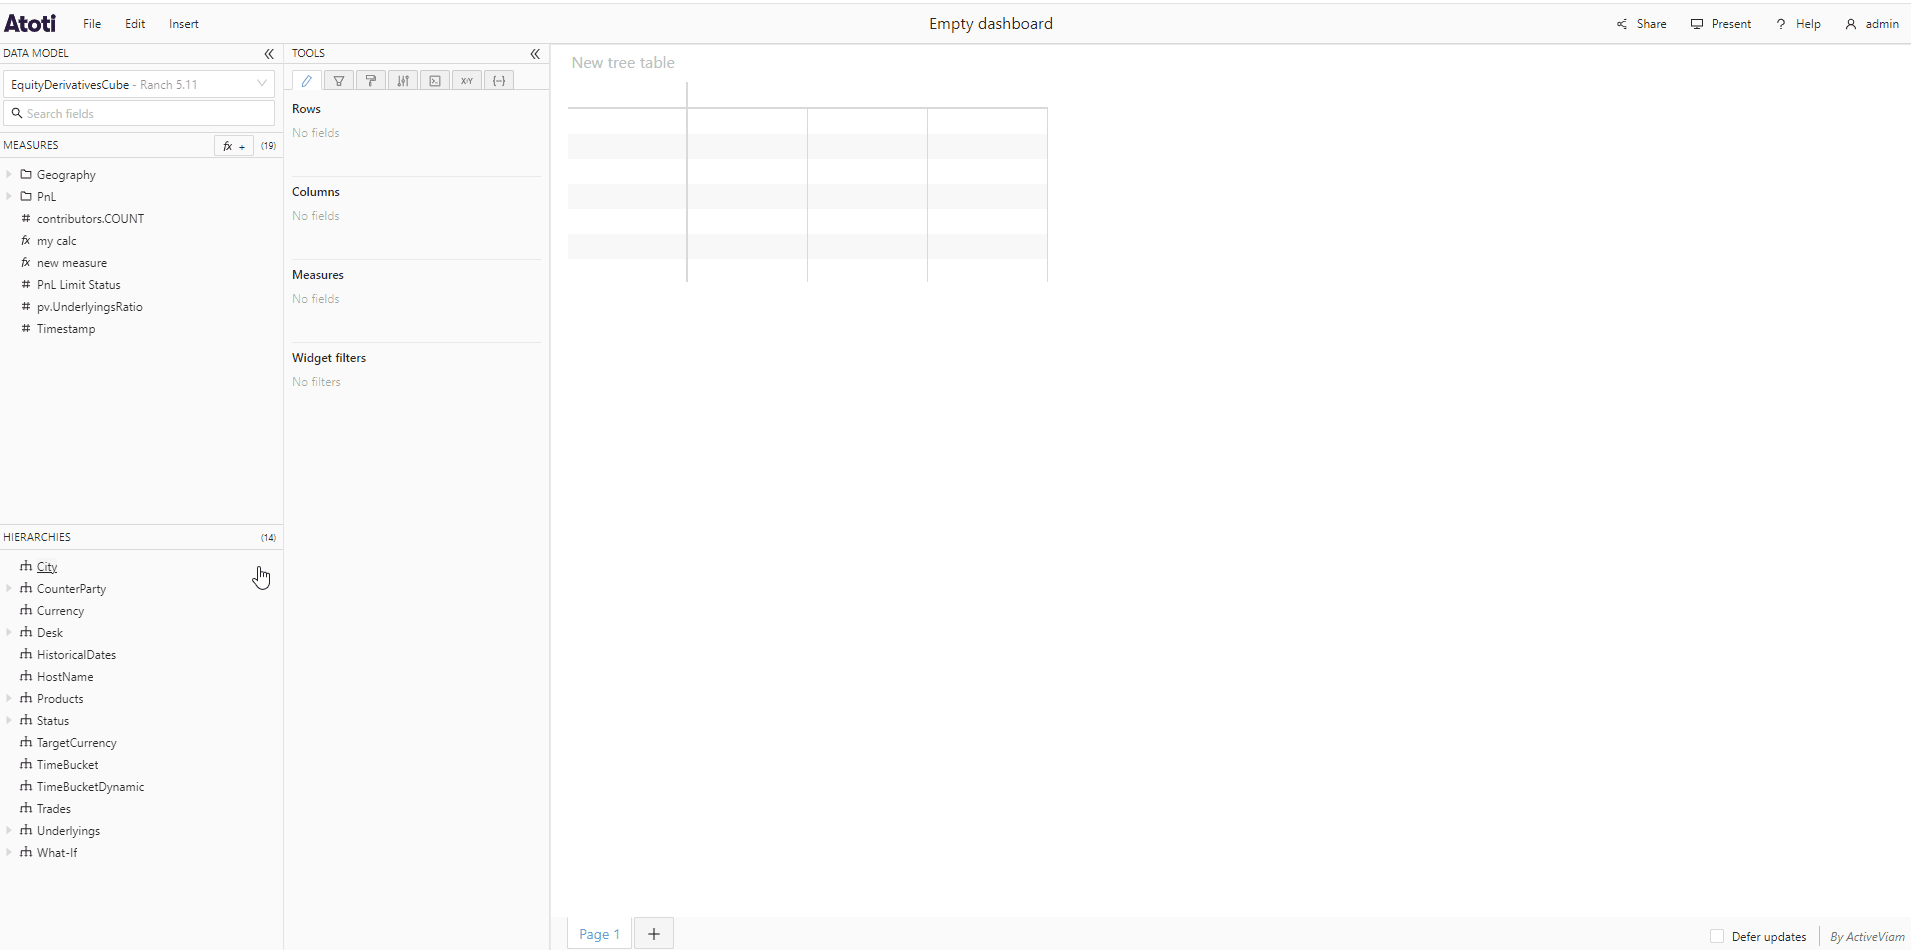Select the Timestamp measure
Viewport: 1911px width, 950px height.
66,329
